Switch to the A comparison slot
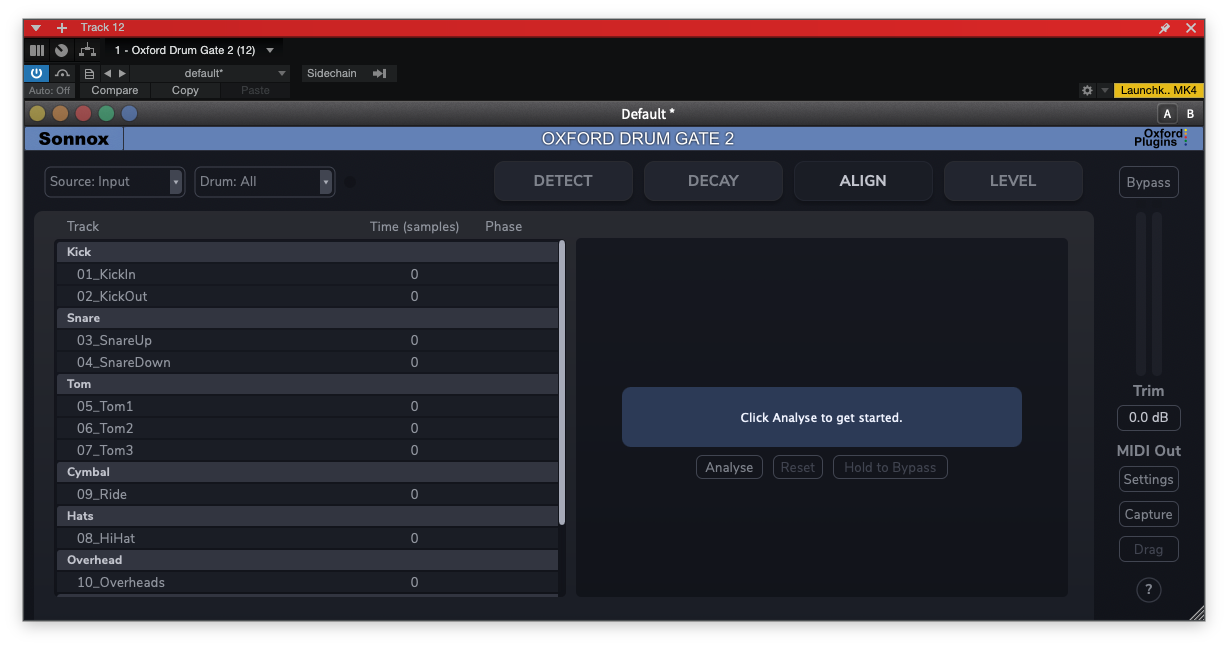The image size is (1228, 648). pyautogui.click(x=1167, y=114)
